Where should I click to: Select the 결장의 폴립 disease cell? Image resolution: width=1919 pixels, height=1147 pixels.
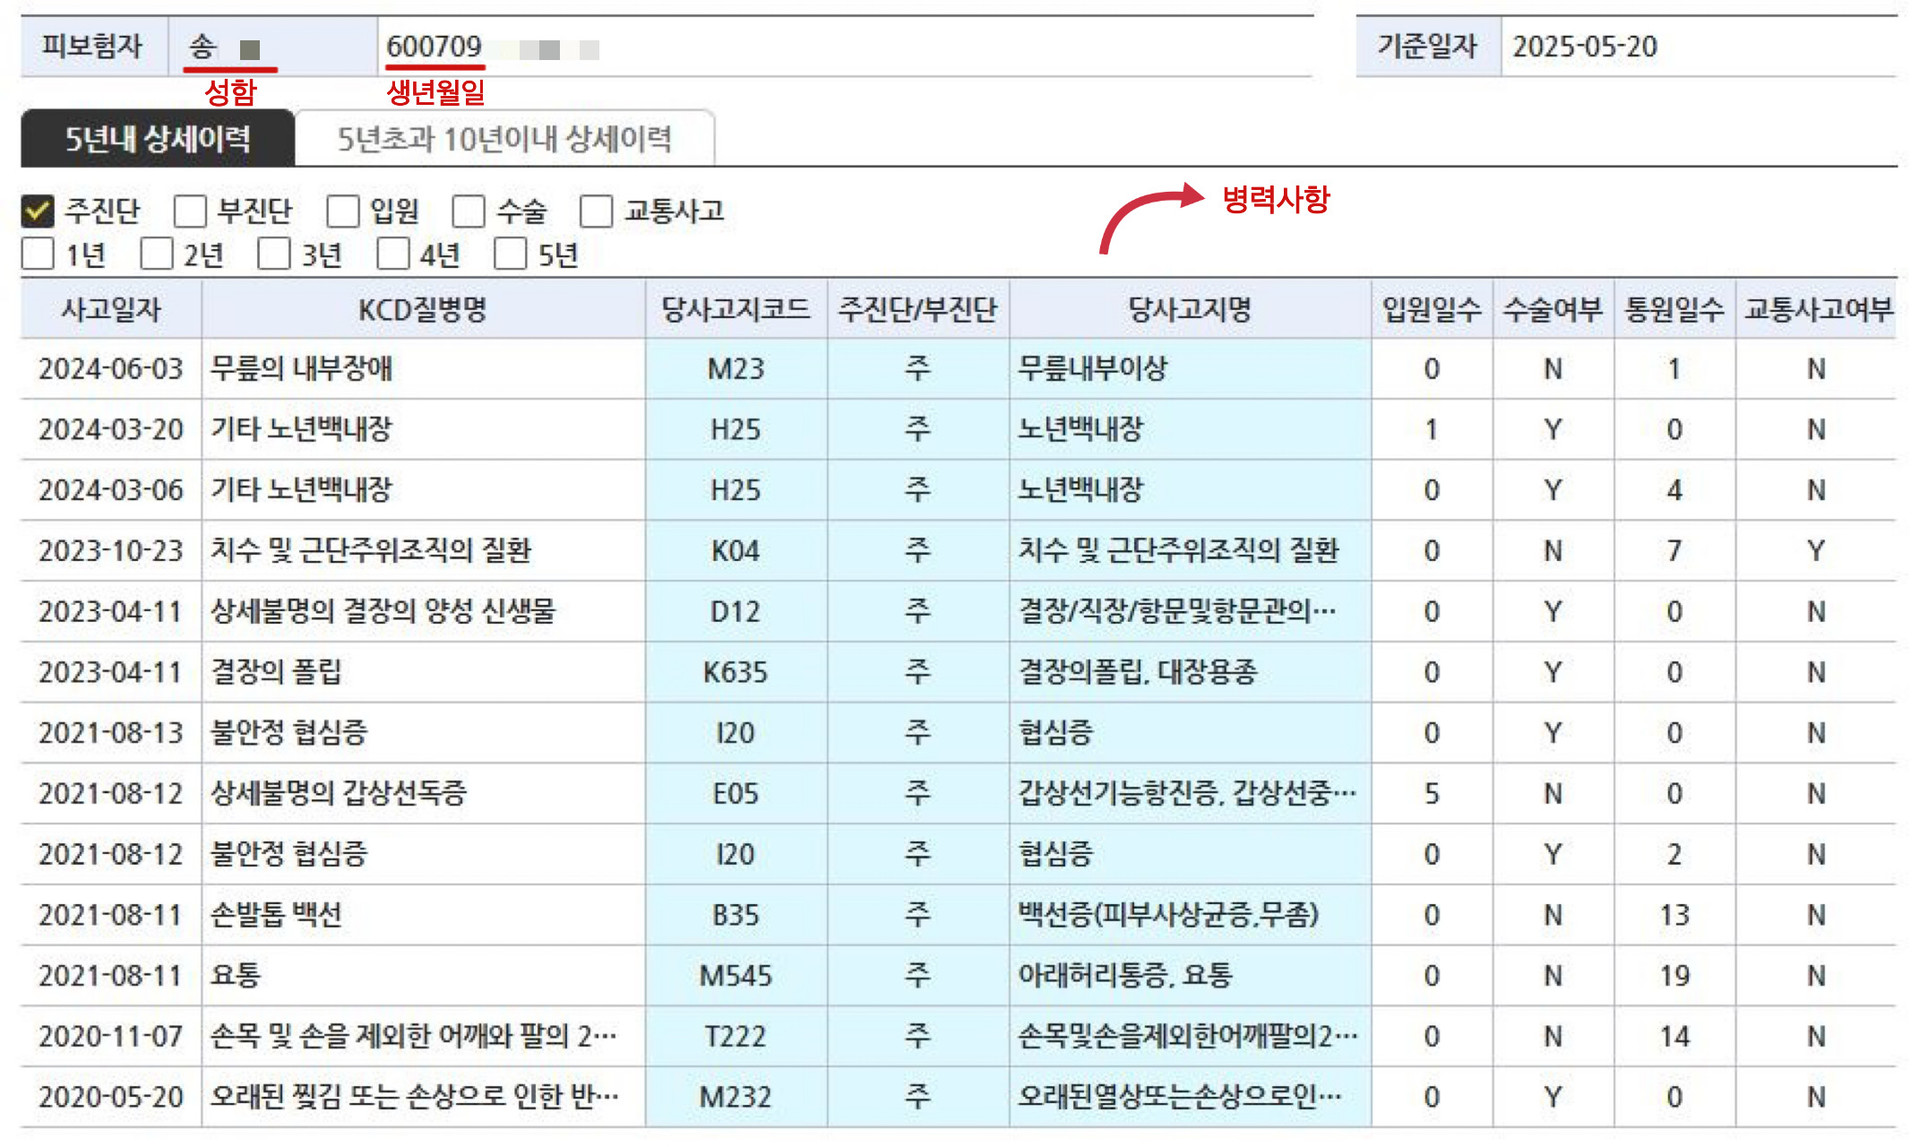coord(423,672)
